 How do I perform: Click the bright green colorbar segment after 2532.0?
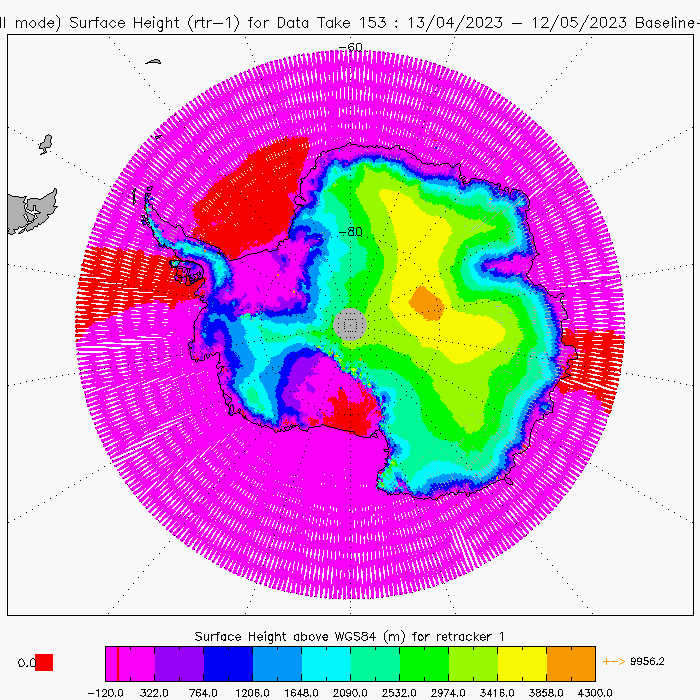(424, 662)
